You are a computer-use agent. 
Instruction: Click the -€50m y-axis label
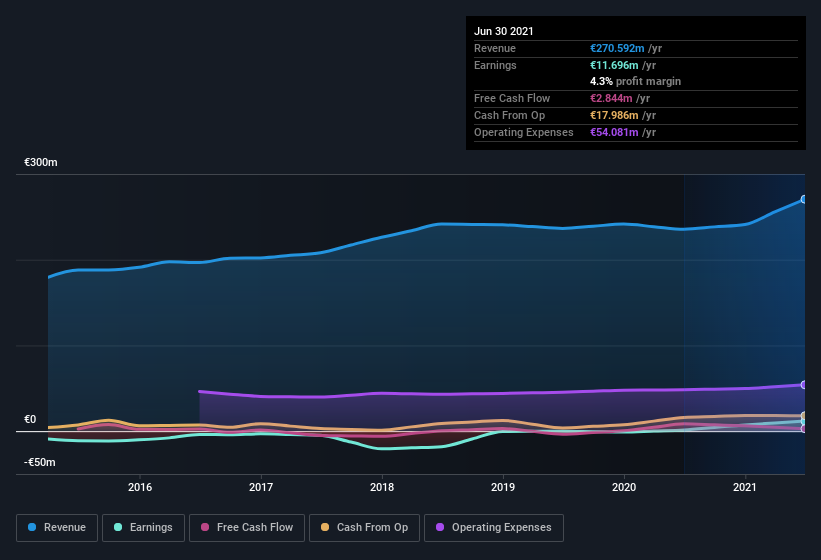[41, 463]
